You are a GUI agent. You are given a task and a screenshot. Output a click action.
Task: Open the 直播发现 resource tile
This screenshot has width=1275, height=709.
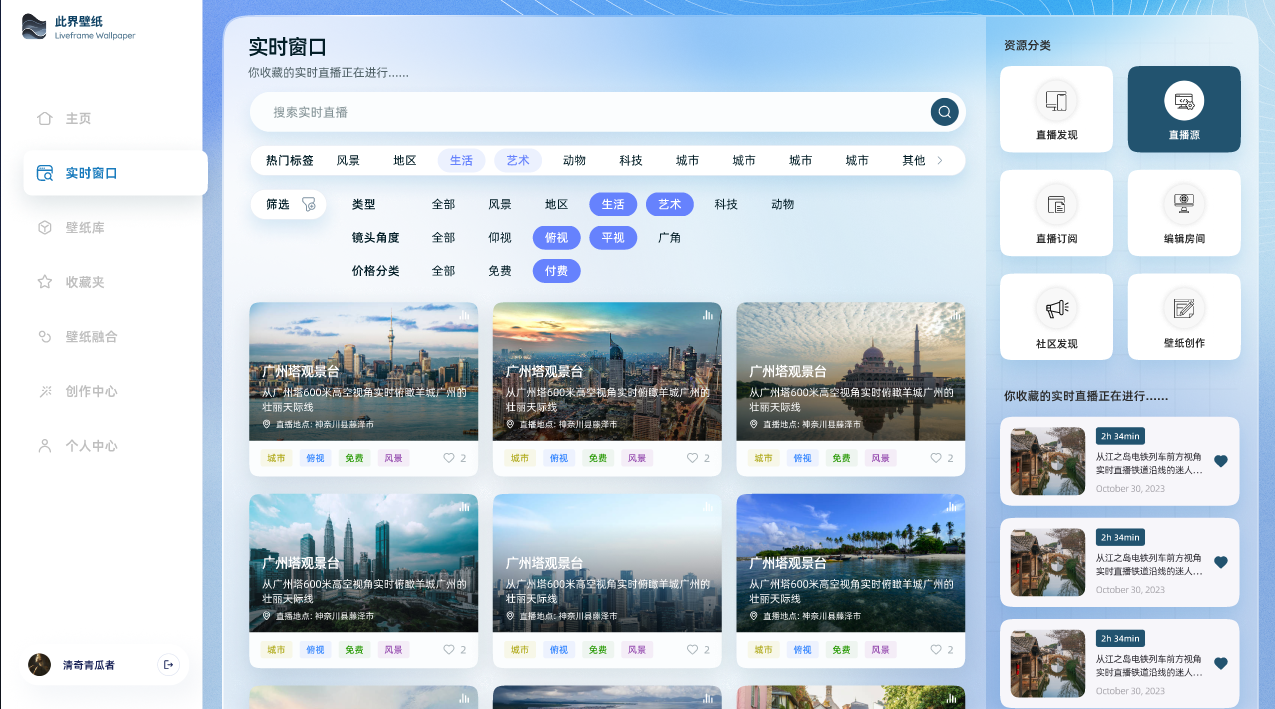[x=1056, y=109]
